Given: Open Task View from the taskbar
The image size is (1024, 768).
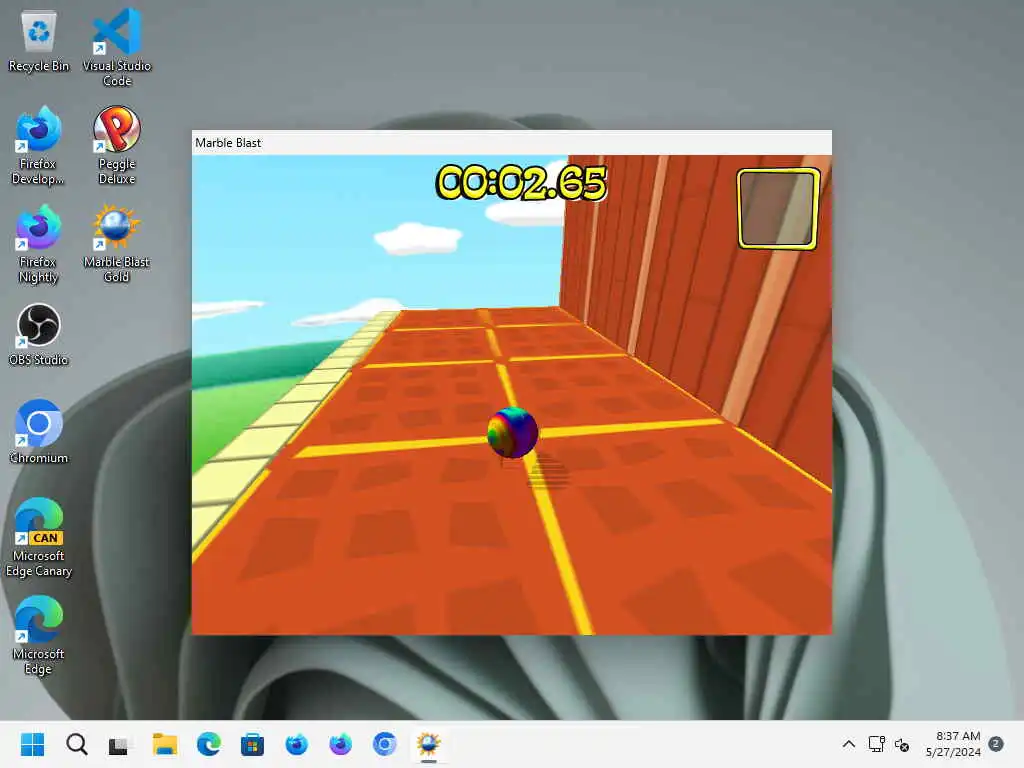Looking at the screenshot, I should [120, 744].
